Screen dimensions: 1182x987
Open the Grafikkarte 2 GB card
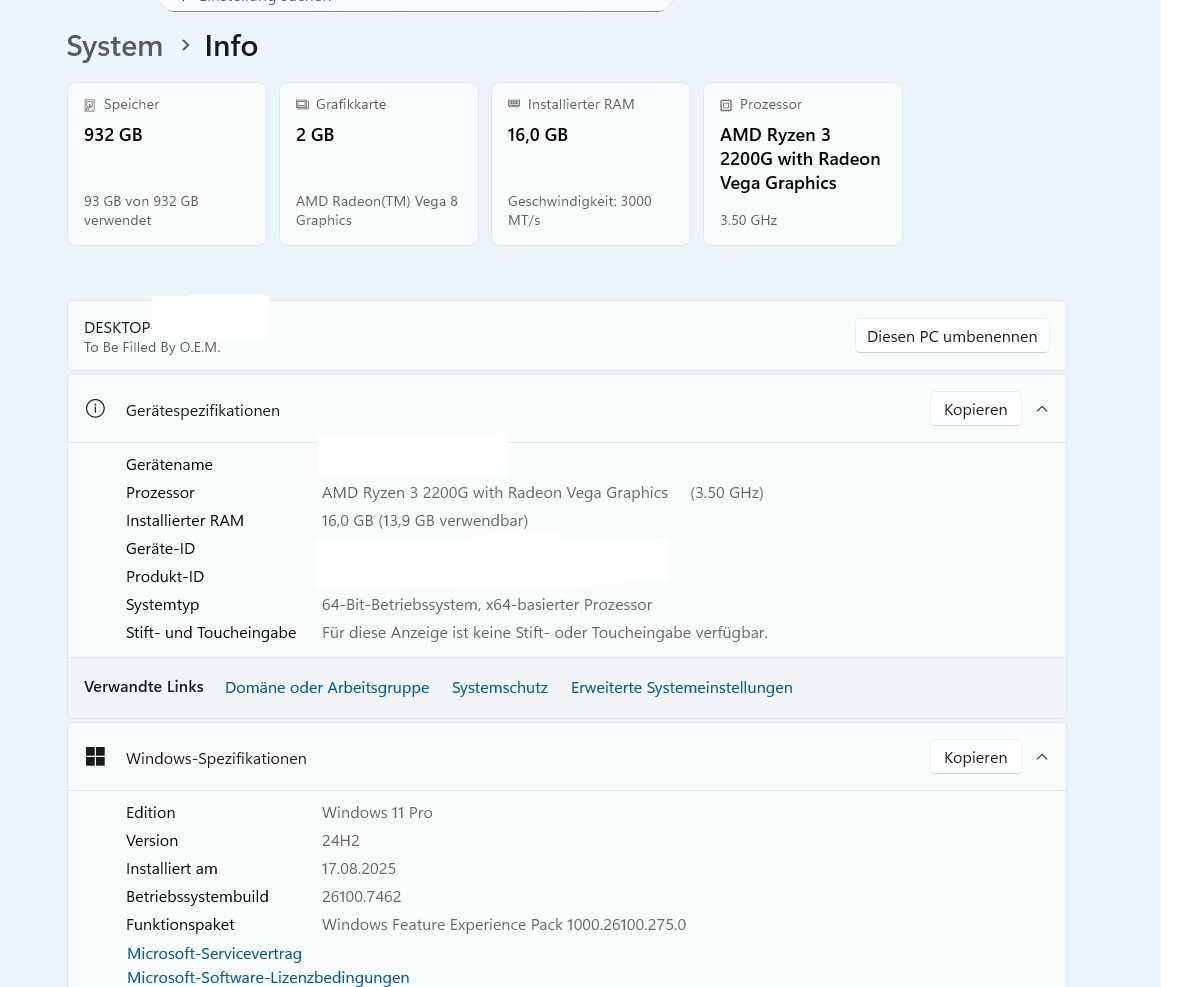click(x=379, y=164)
